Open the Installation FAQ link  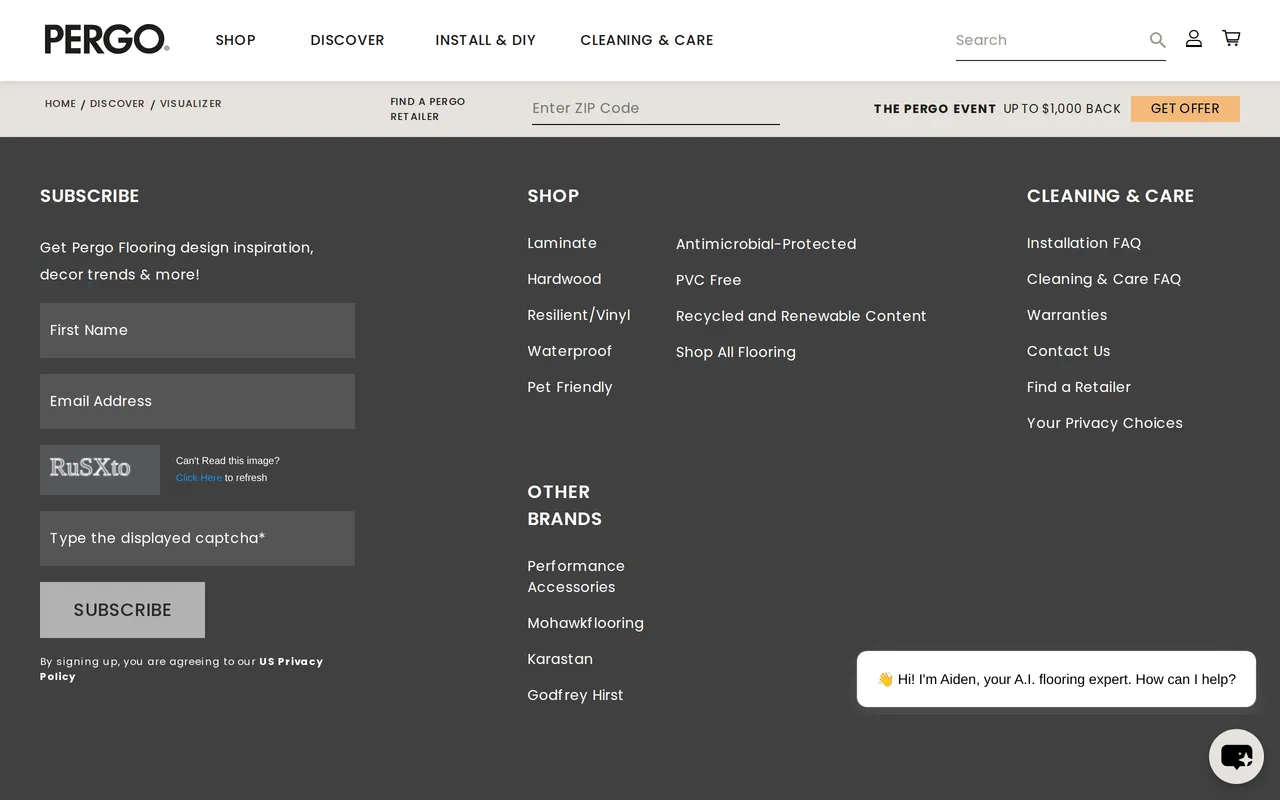(x=1084, y=243)
